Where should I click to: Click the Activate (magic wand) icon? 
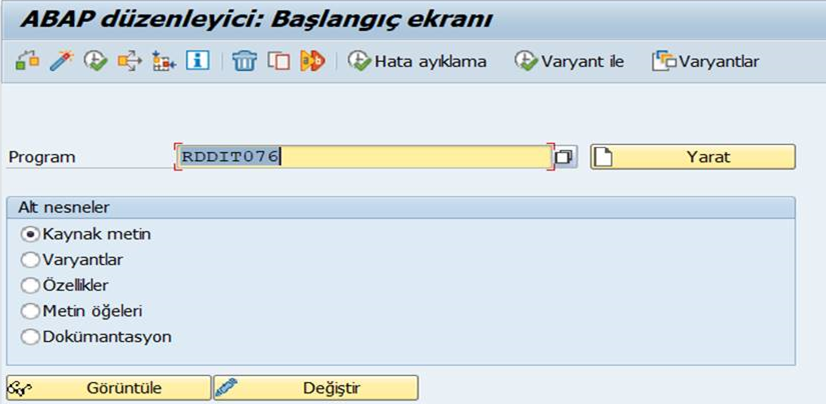click(62, 61)
